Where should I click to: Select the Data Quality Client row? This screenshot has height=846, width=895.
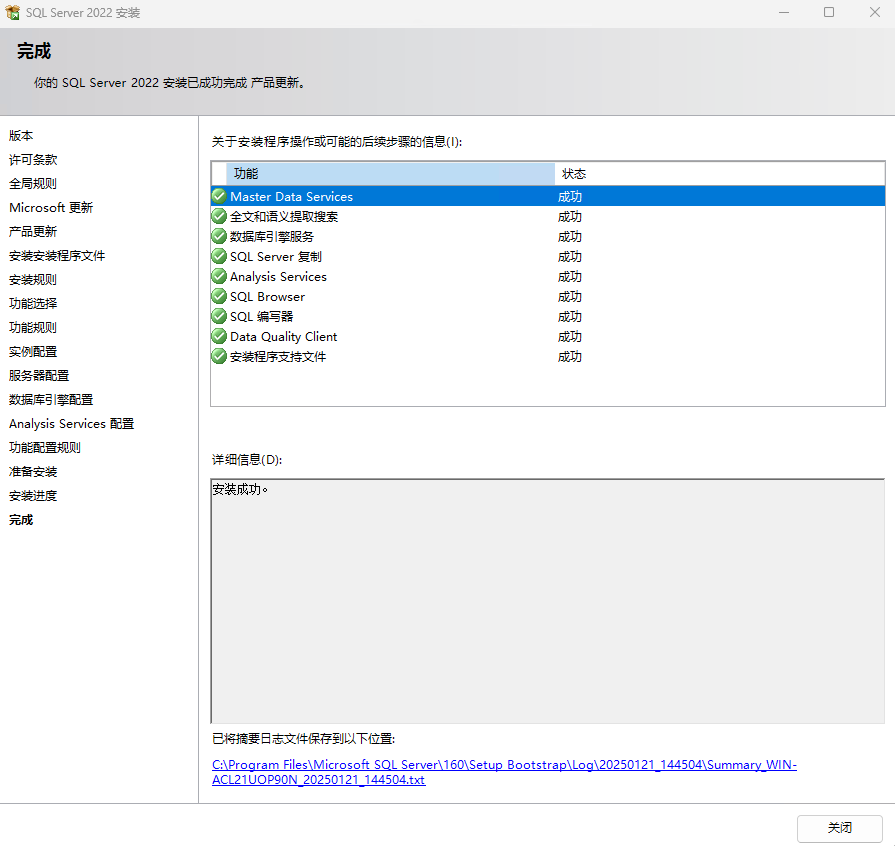(548, 336)
